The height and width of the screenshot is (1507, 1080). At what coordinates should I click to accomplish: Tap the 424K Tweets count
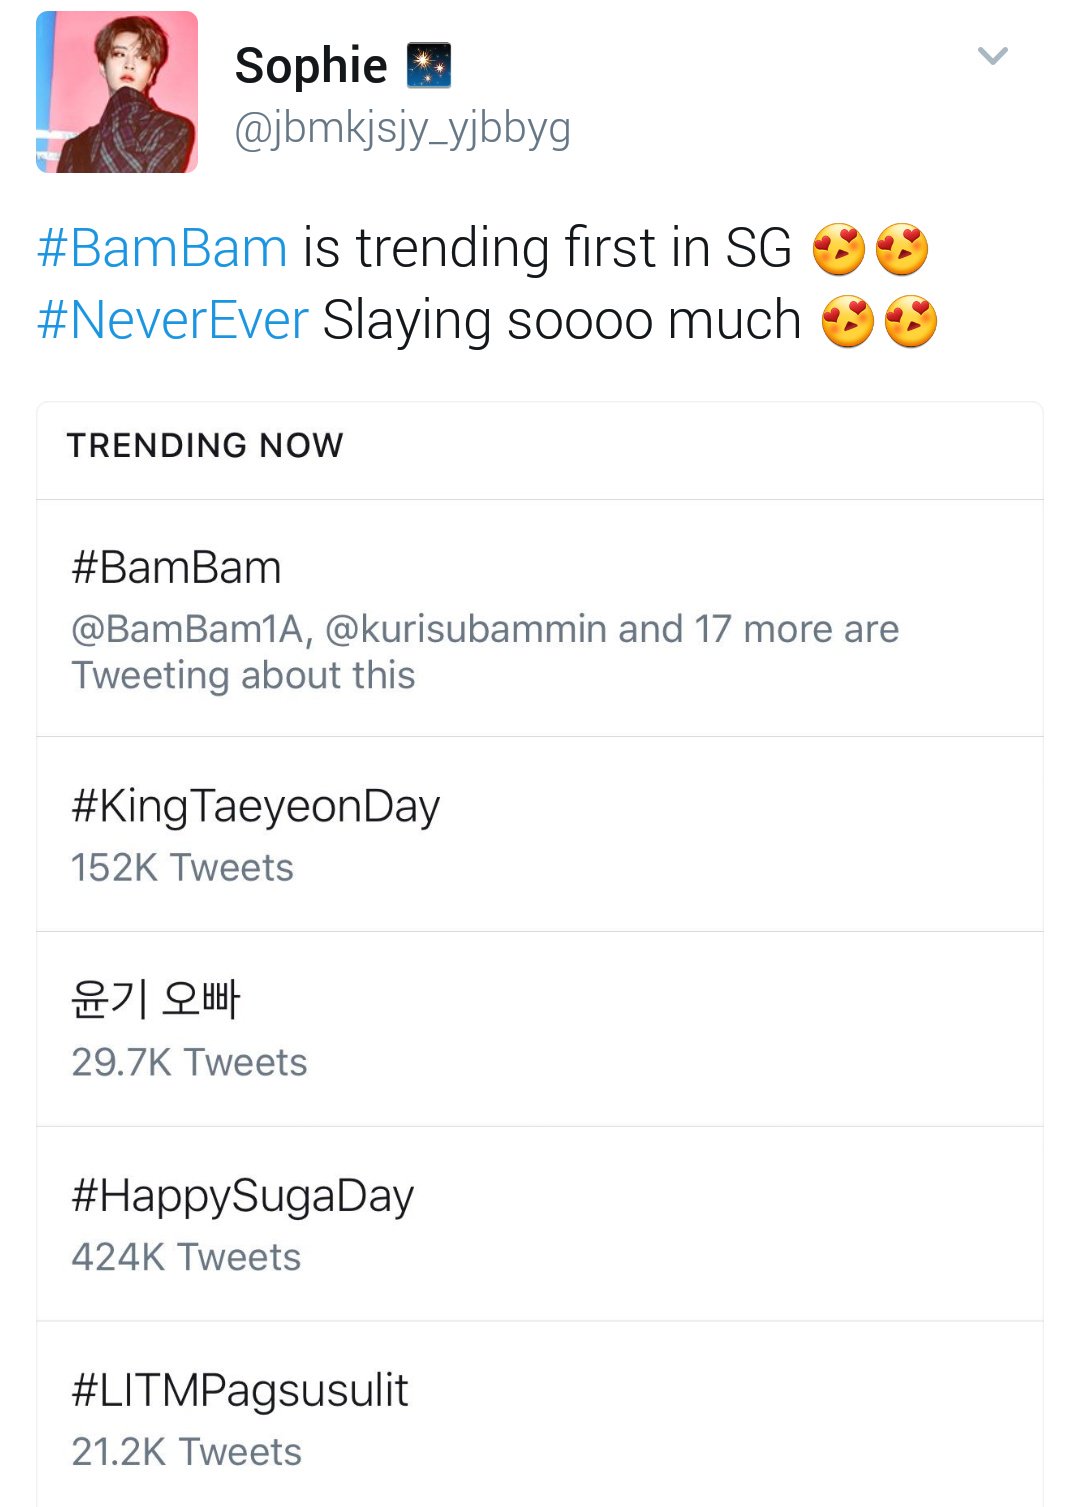(186, 1257)
